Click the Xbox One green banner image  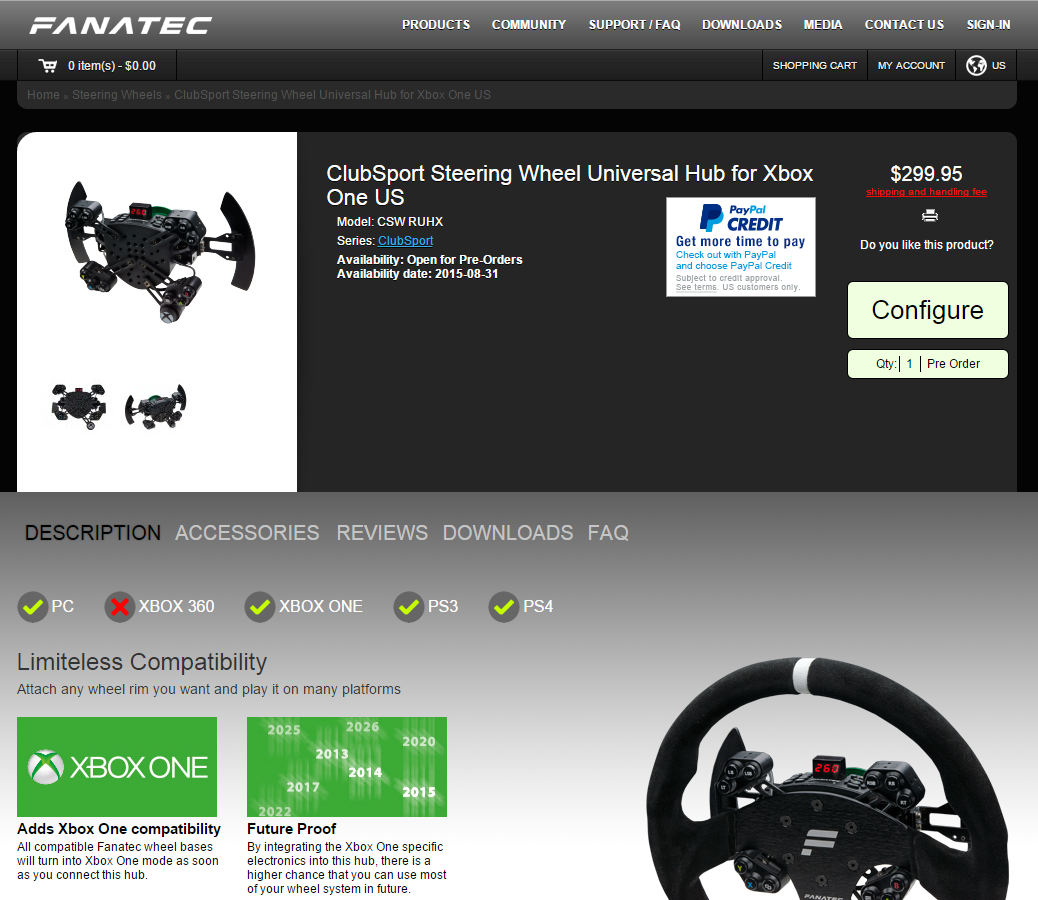(x=117, y=767)
